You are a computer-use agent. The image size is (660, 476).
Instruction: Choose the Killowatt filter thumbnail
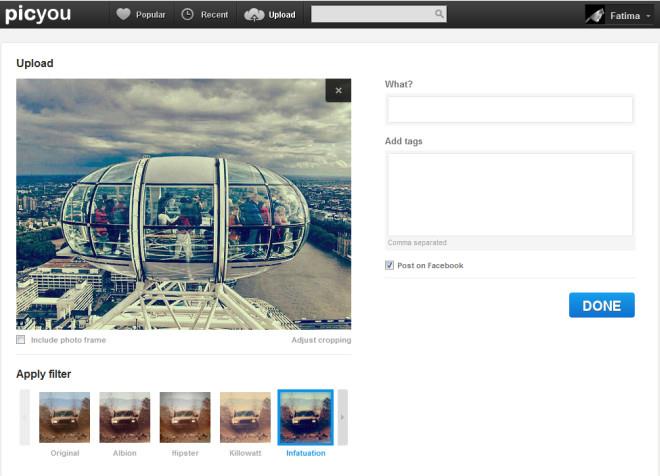(245, 417)
